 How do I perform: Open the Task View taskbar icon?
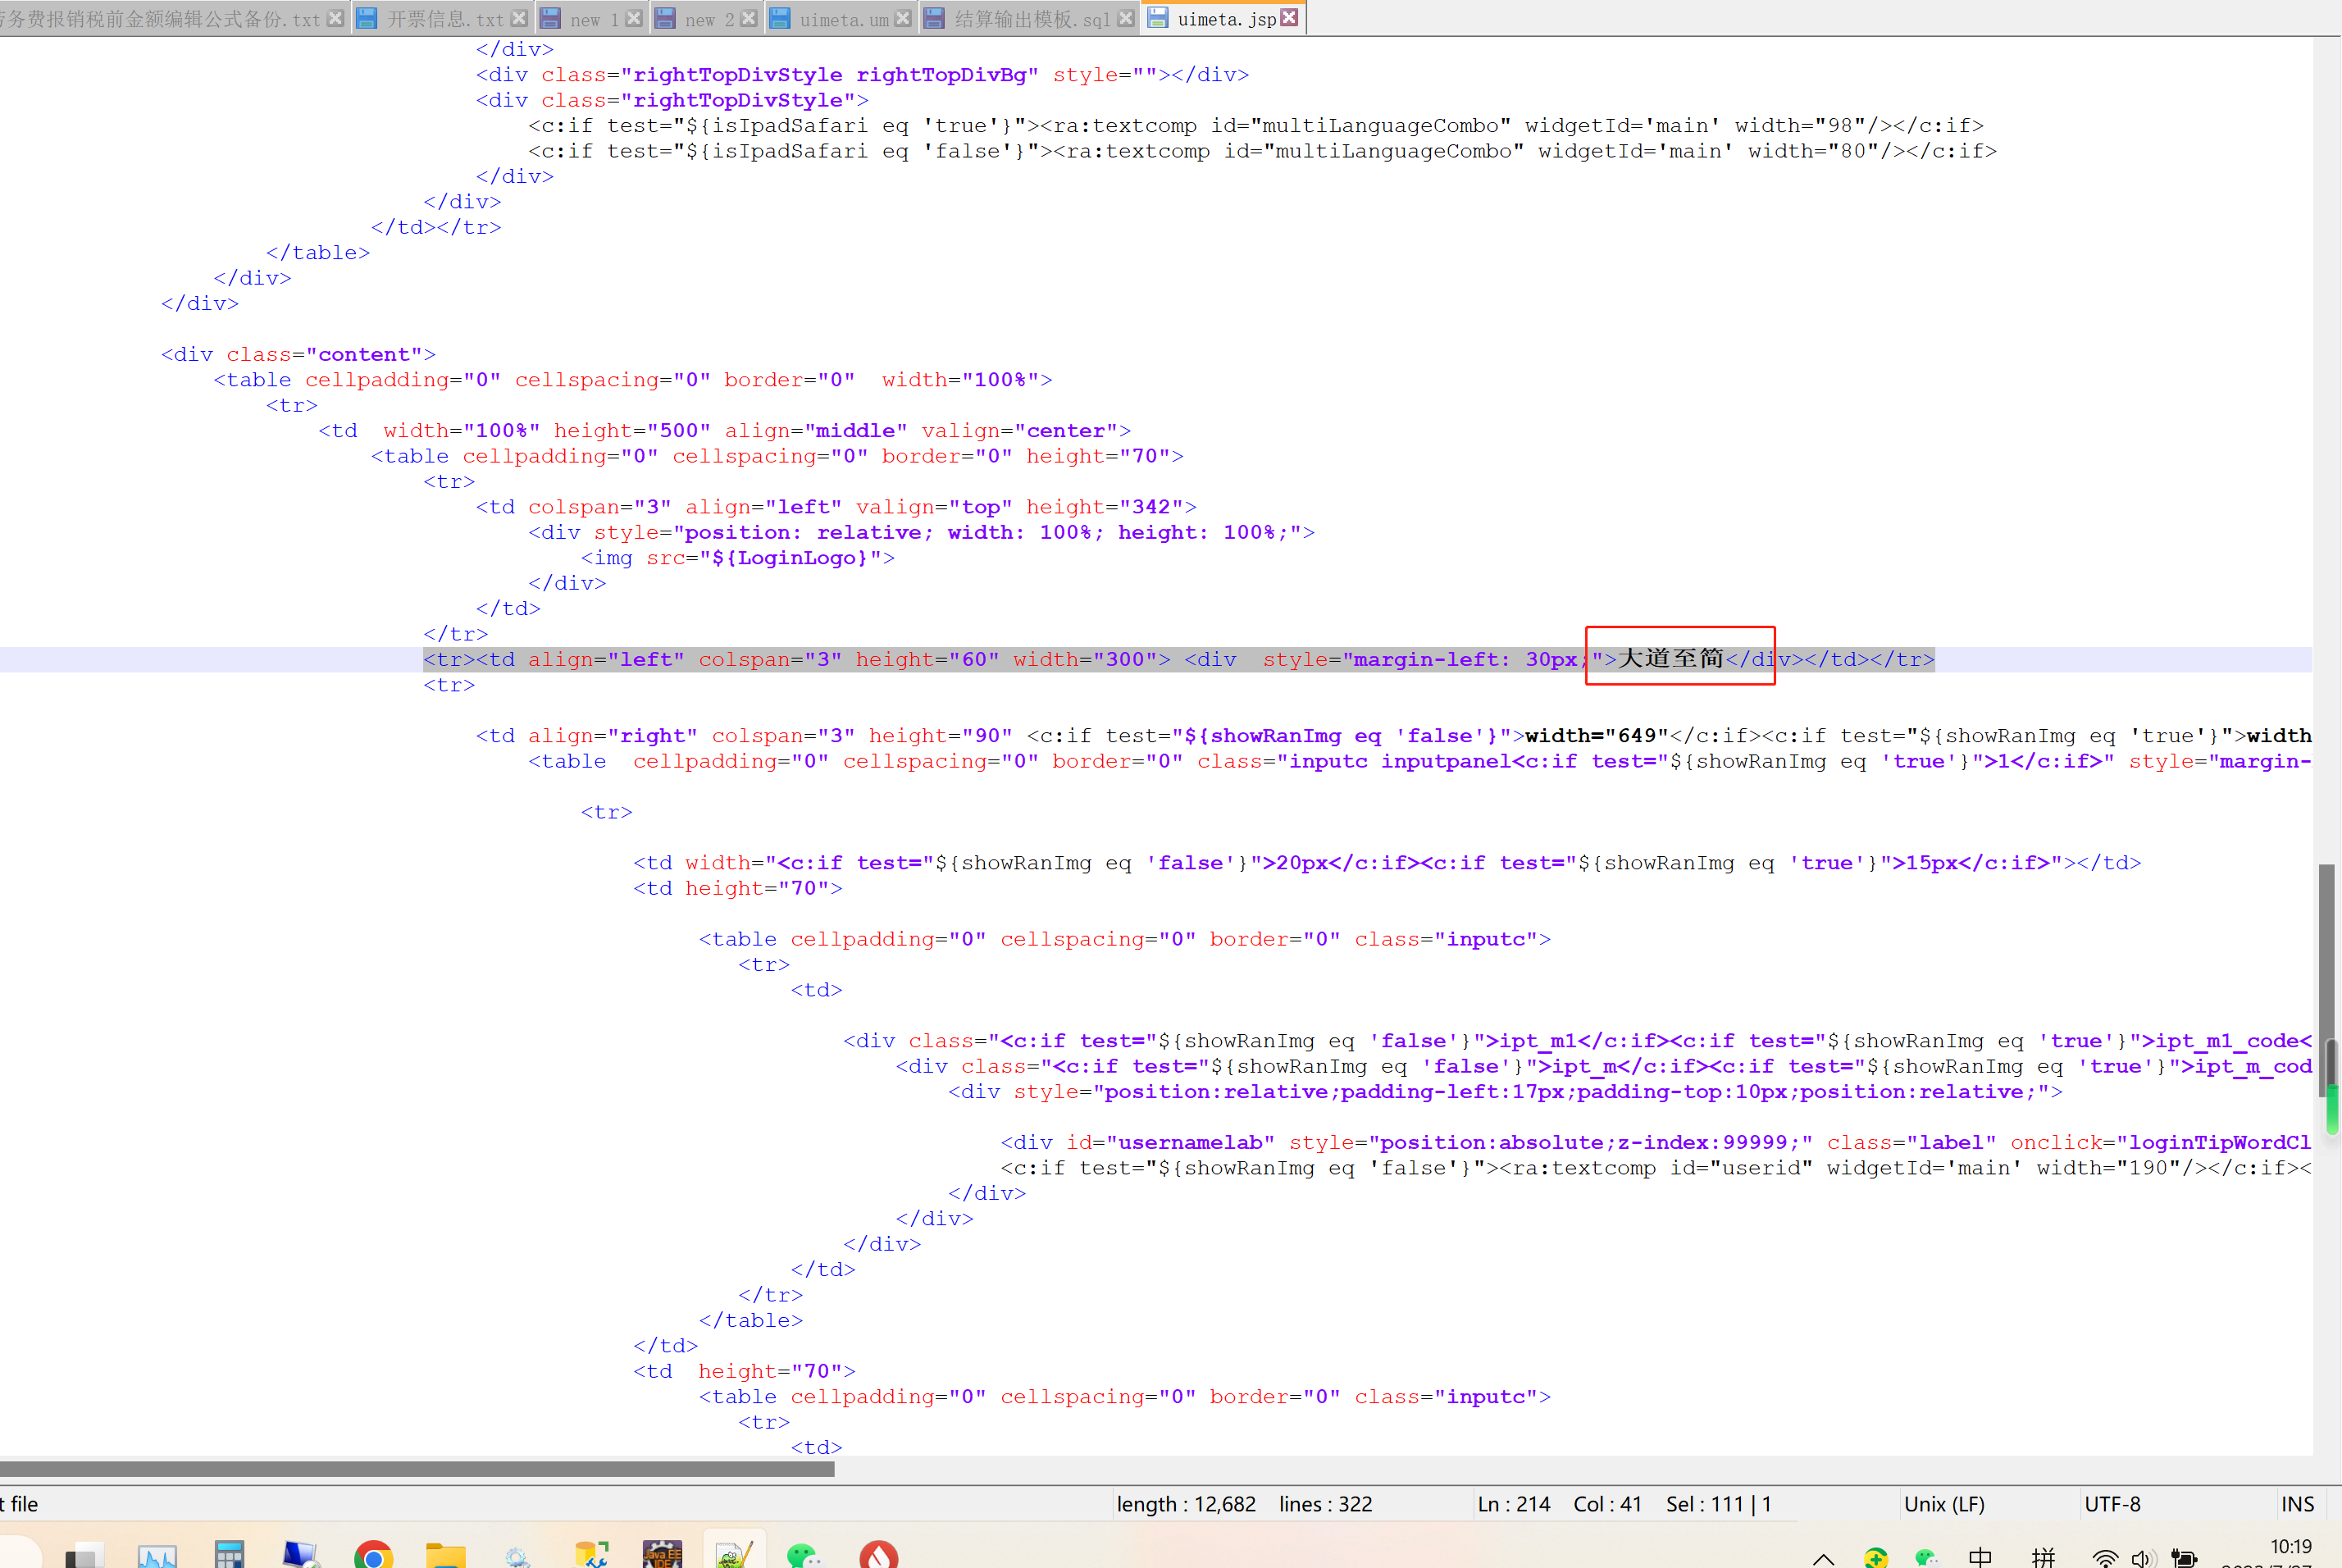pyautogui.click(x=85, y=1556)
